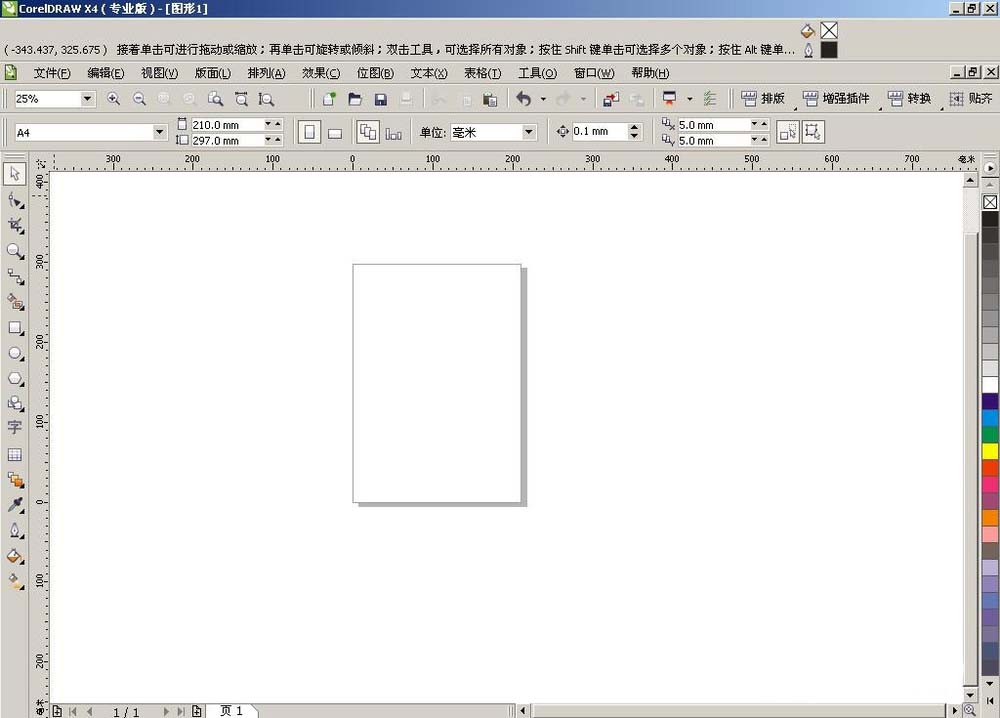Increase page height 297.0 mm spinner

tap(278, 140)
